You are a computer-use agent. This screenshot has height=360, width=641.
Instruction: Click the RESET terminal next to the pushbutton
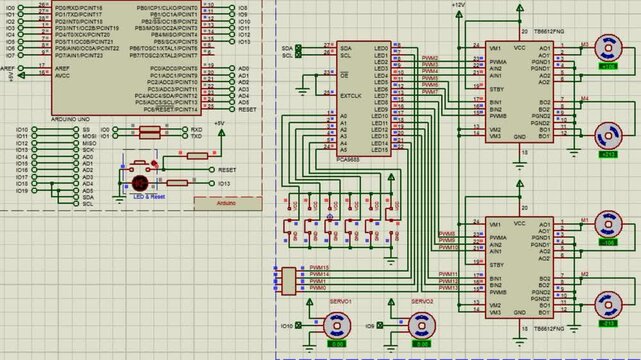tap(212, 170)
